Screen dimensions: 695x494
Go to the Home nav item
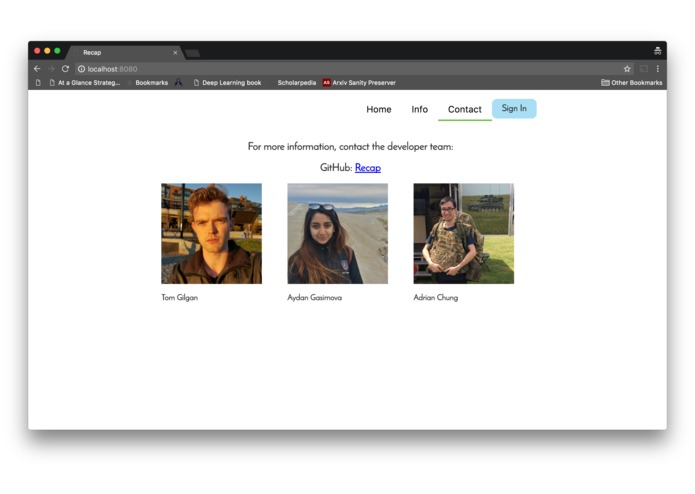click(379, 109)
